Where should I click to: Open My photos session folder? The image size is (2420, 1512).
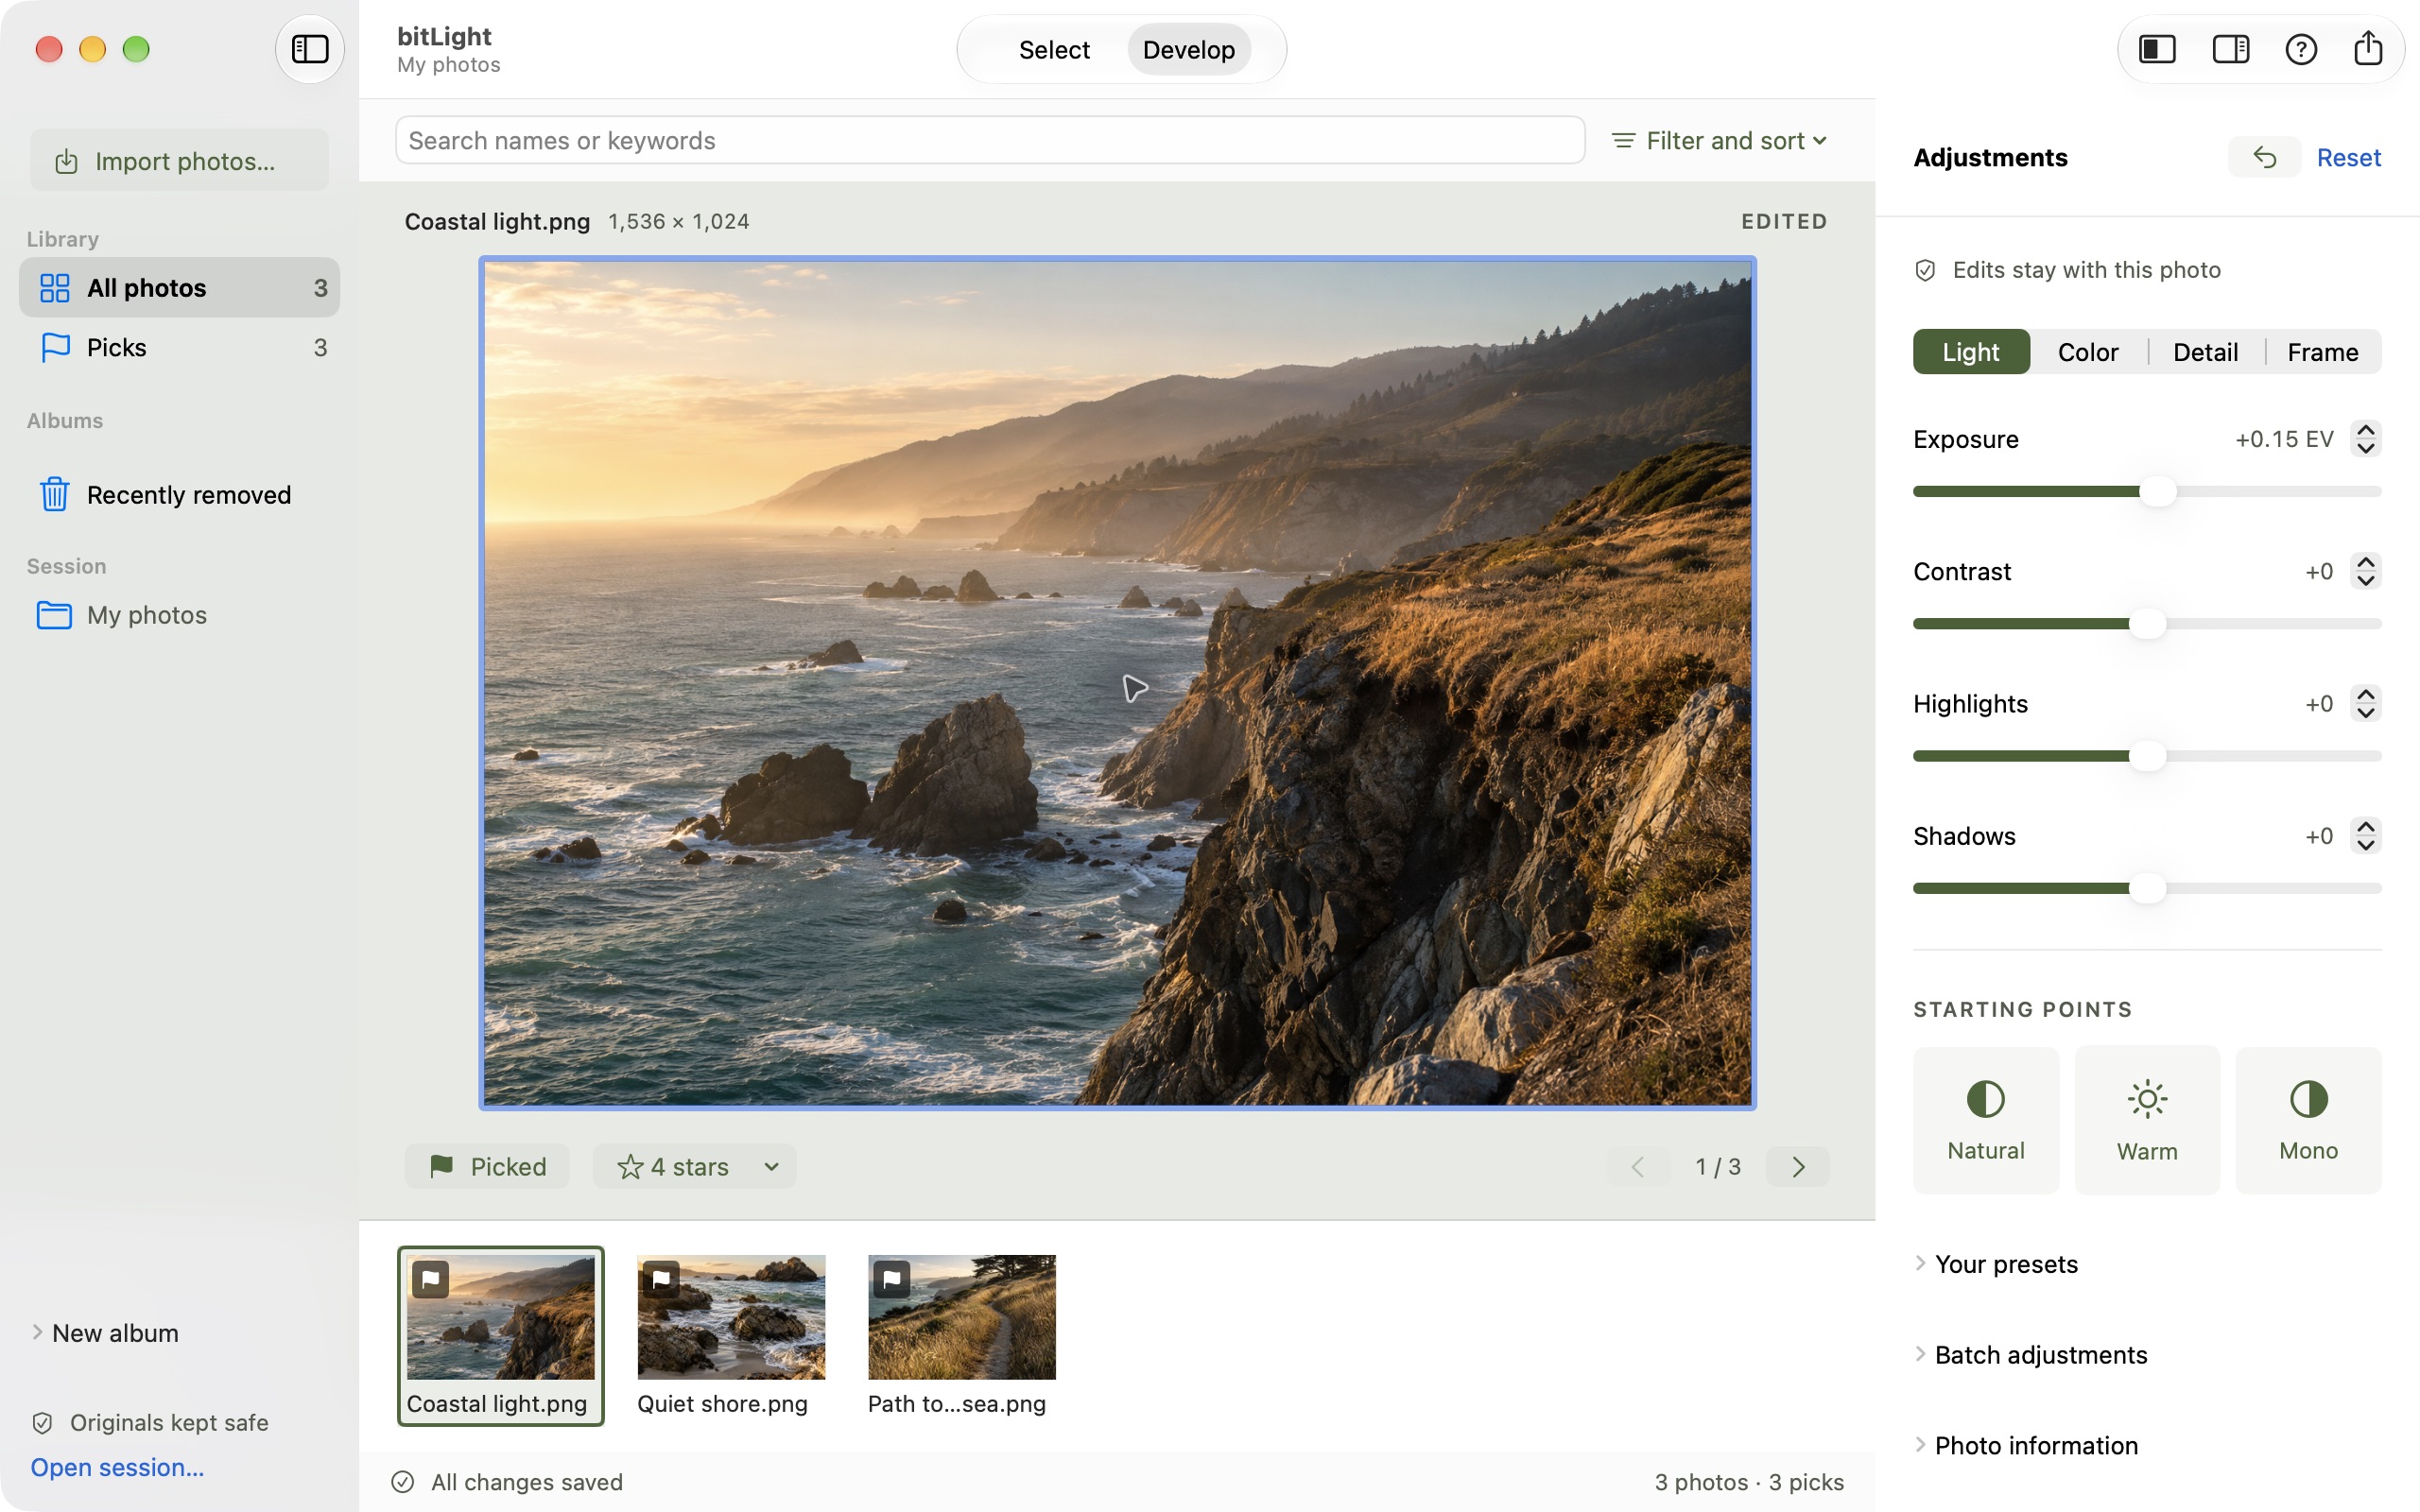pyautogui.click(x=179, y=614)
